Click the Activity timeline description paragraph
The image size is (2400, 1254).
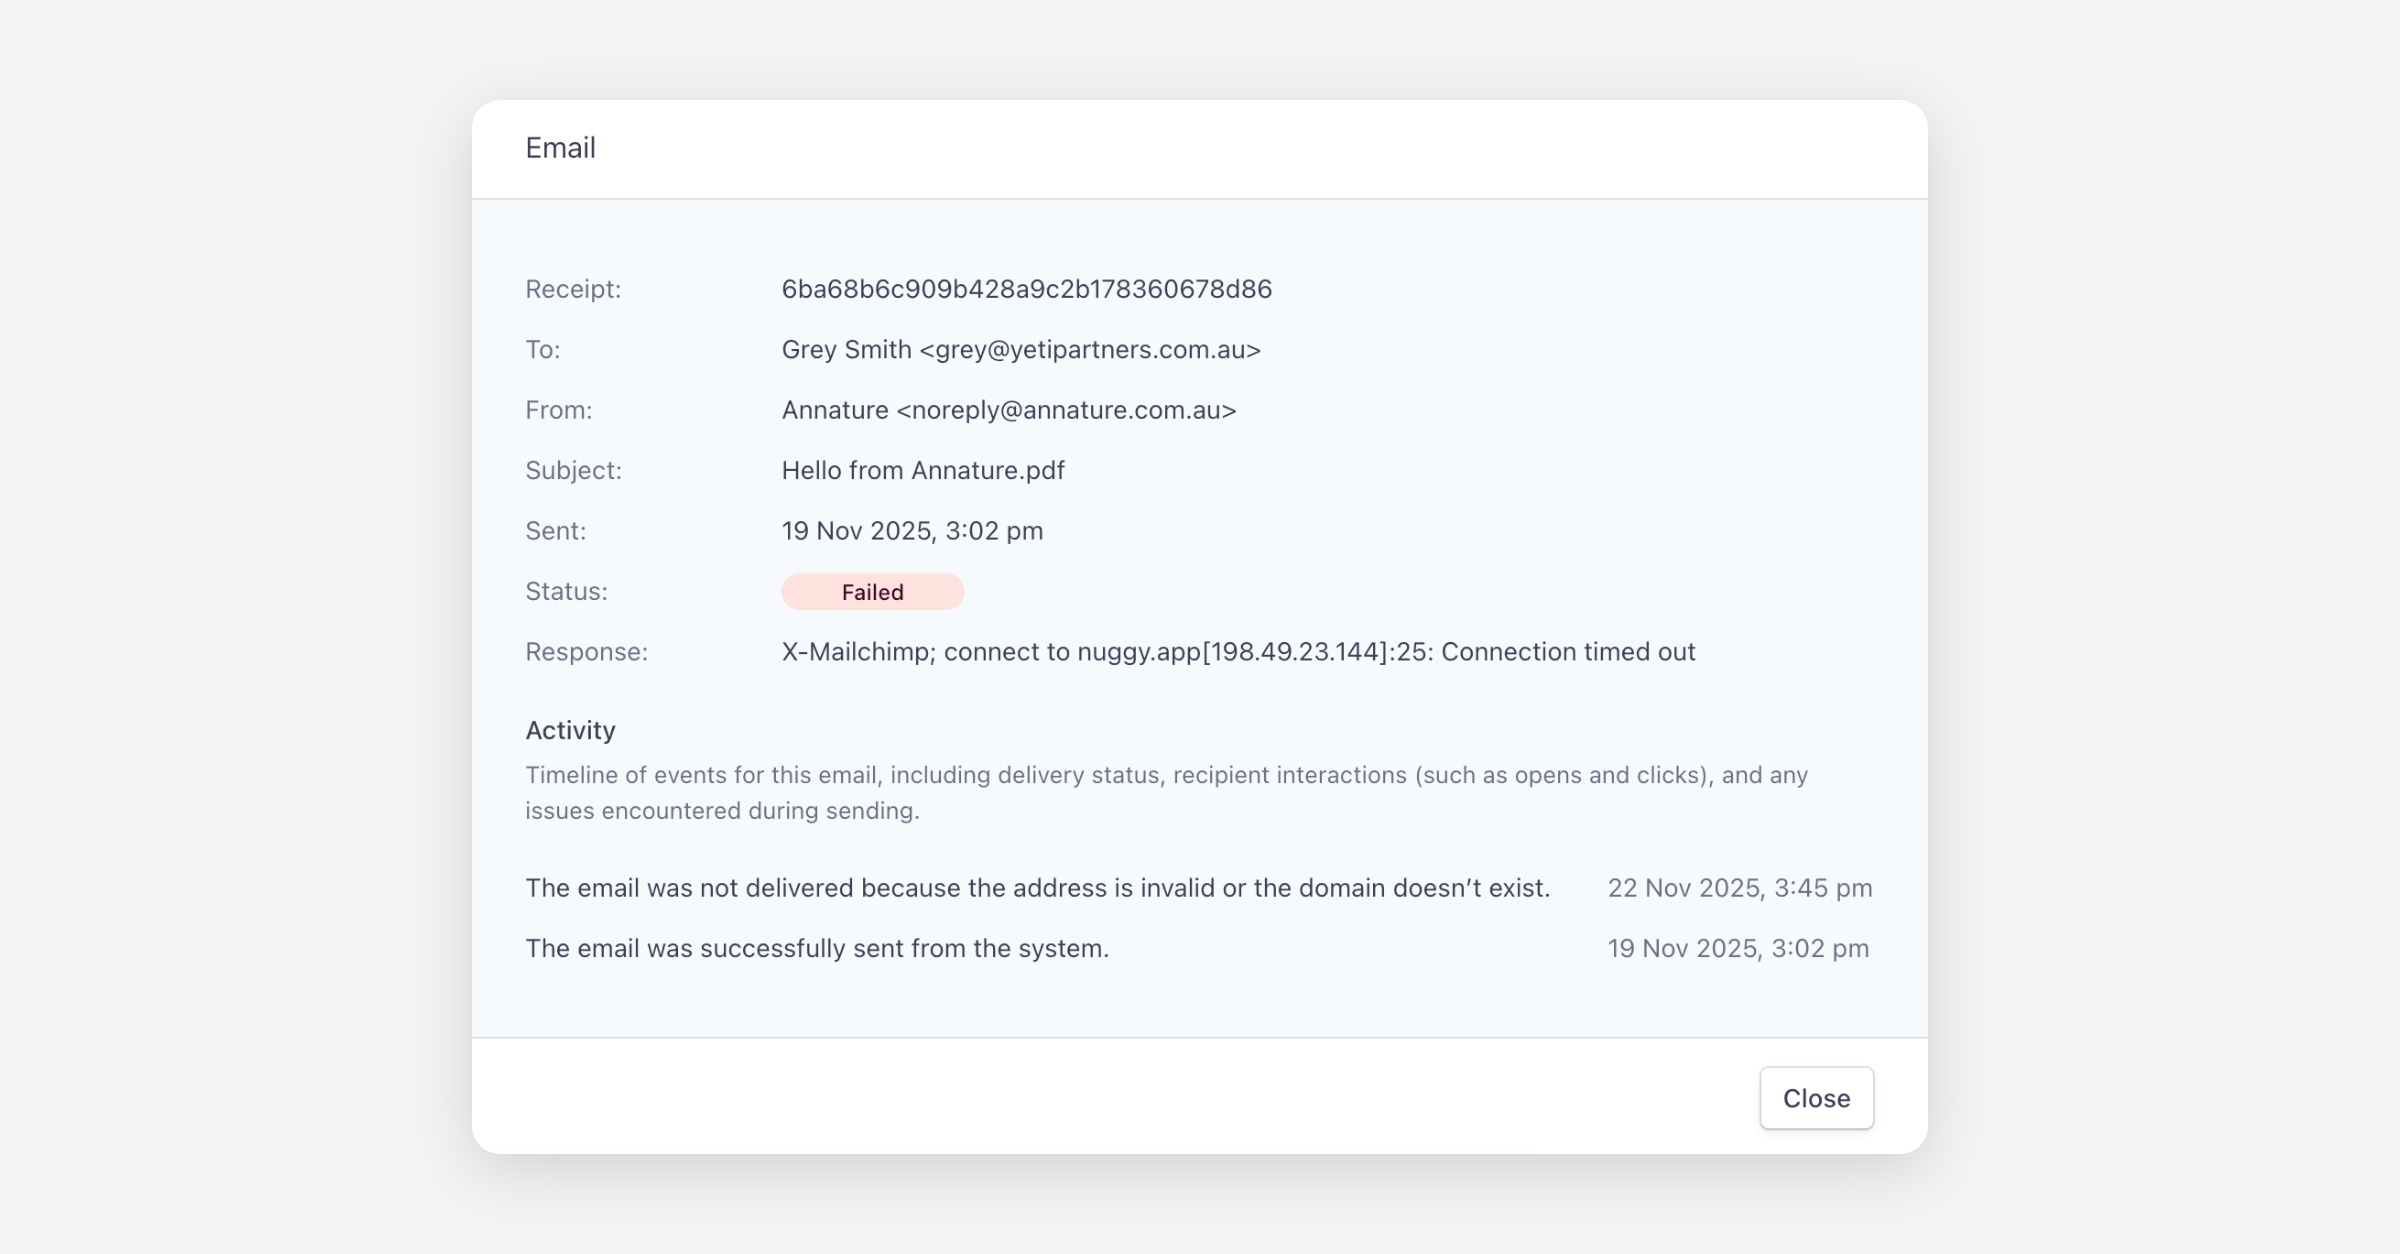(1166, 792)
